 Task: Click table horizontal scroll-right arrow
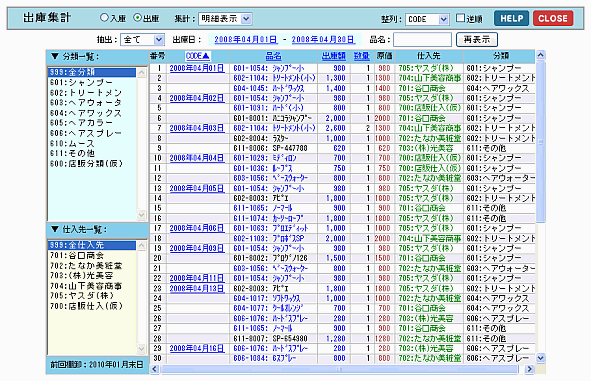coord(530,369)
